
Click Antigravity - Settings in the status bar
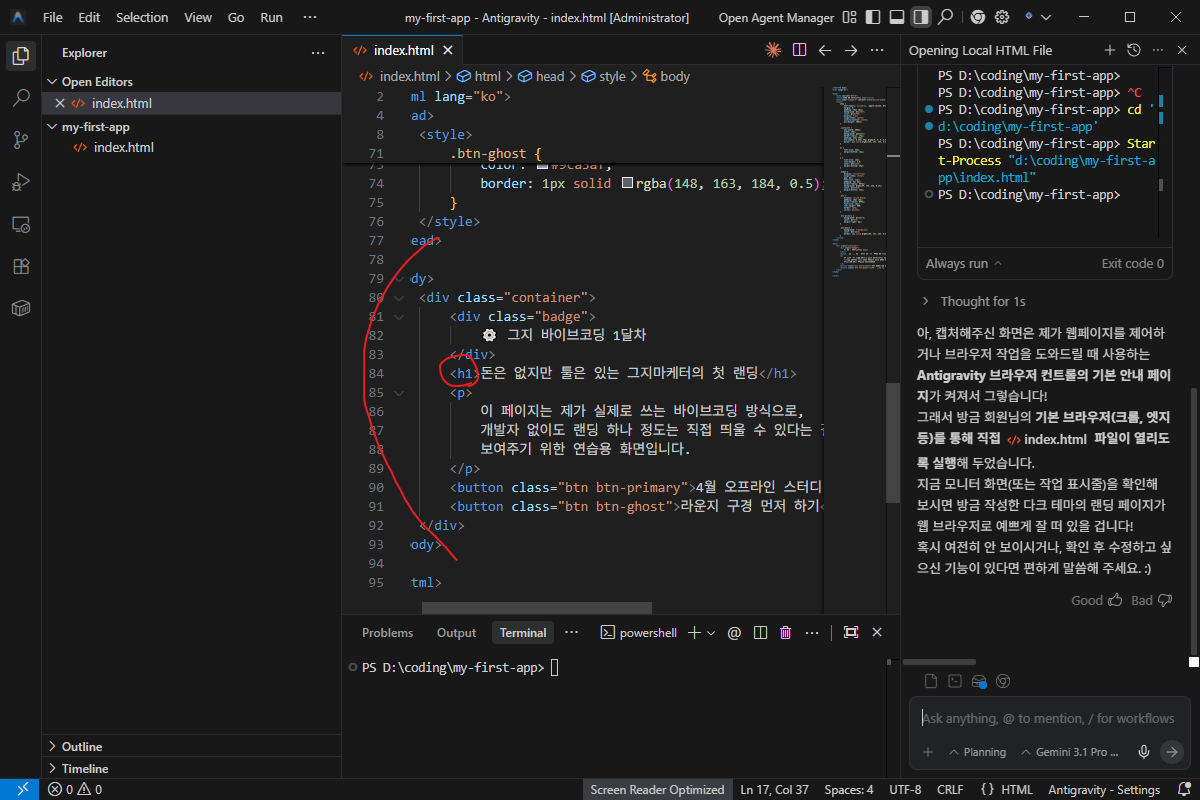click(x=1104, y=790)
